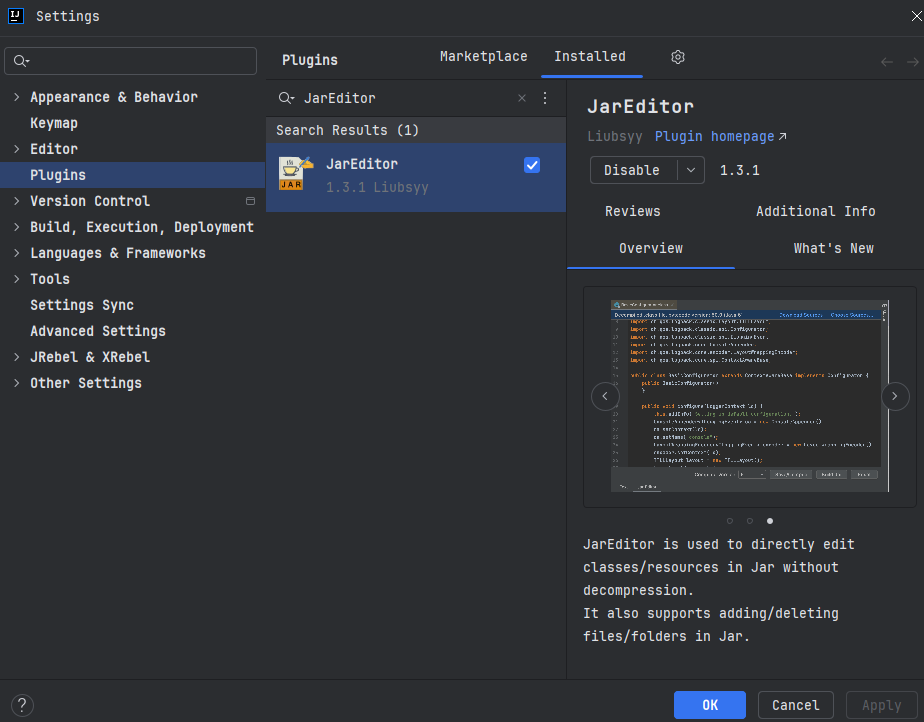This screenshot has height=722, width=924.
Task: Clear the JarEditor plugin search text
Action: pos(521,98)
